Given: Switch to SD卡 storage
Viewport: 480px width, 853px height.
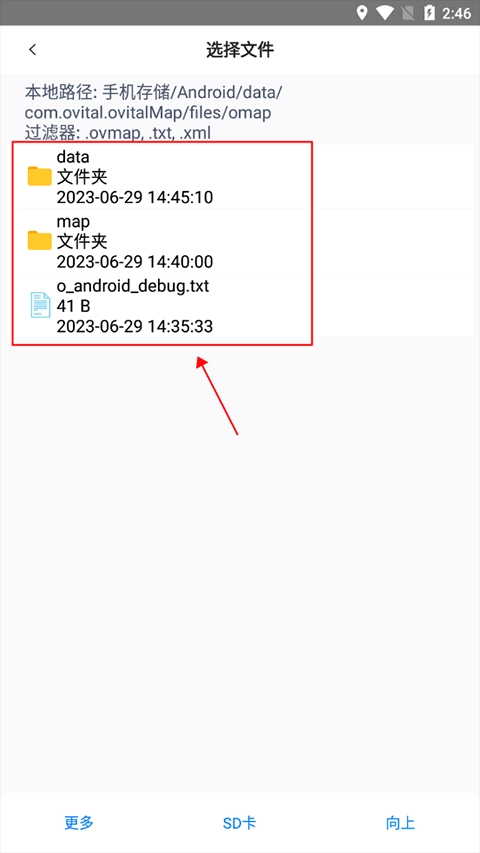Looking at the screenshot, I should pos(239,823).
